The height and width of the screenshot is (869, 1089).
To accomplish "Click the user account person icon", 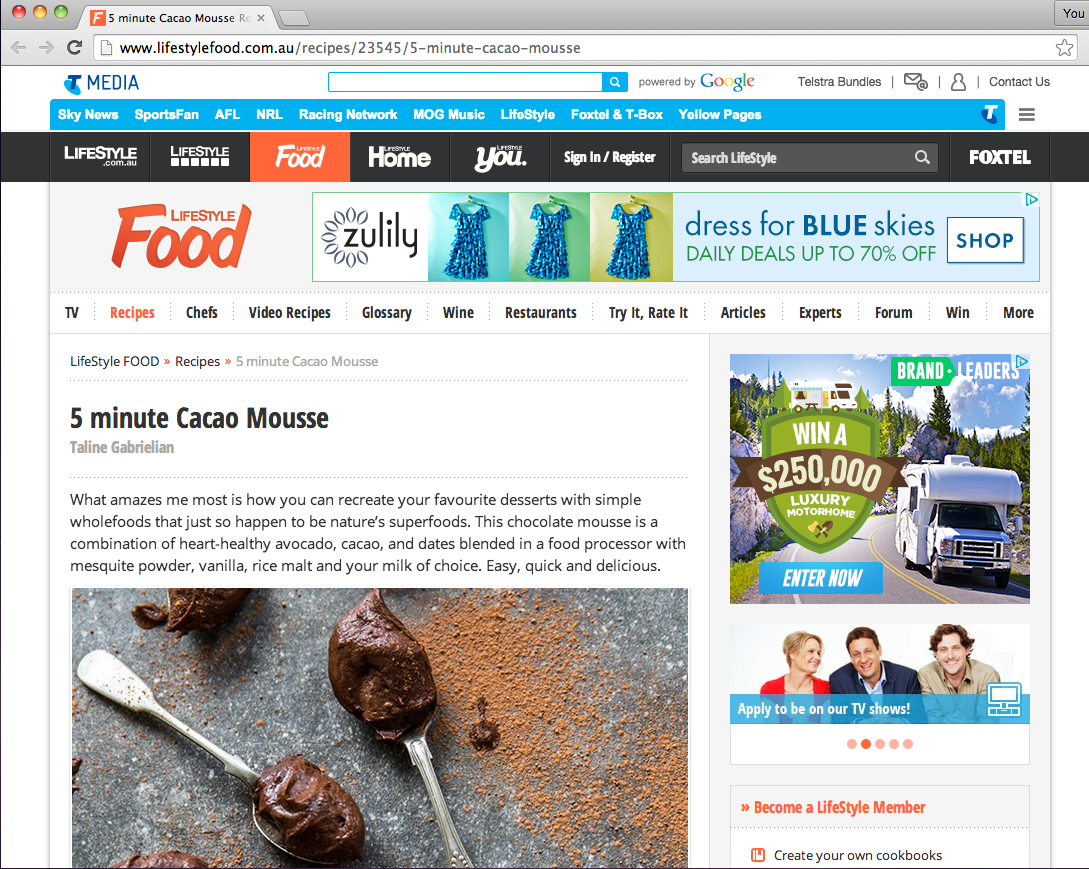I will click(958, 82).
